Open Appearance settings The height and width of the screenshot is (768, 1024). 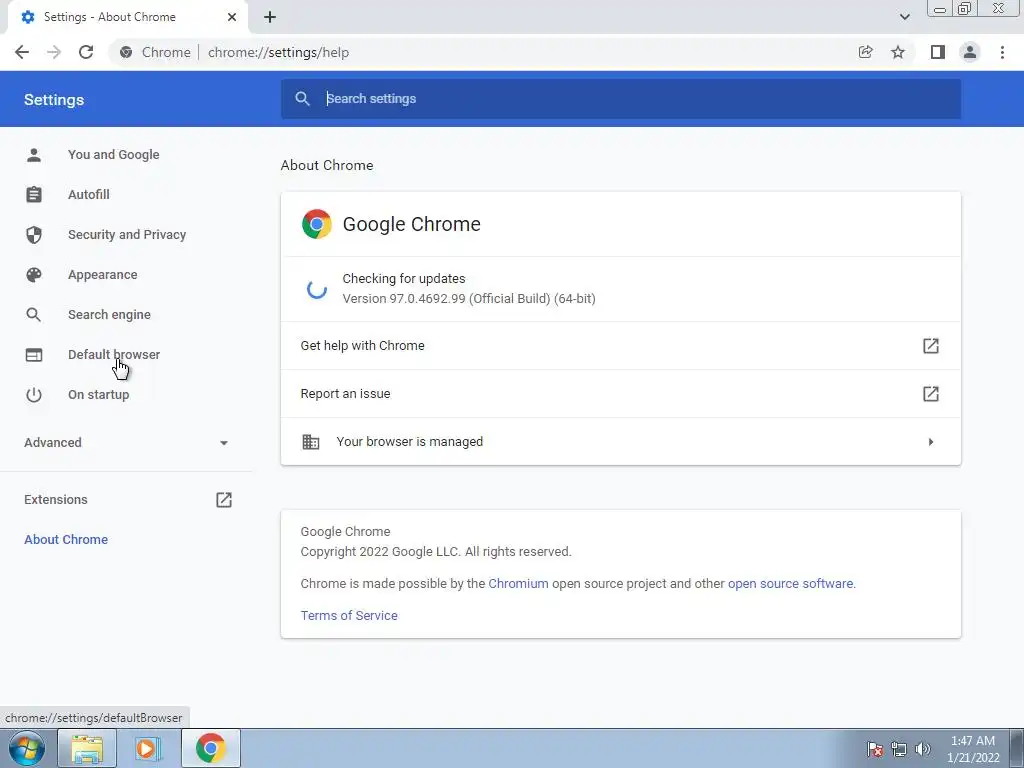(103, 275)
